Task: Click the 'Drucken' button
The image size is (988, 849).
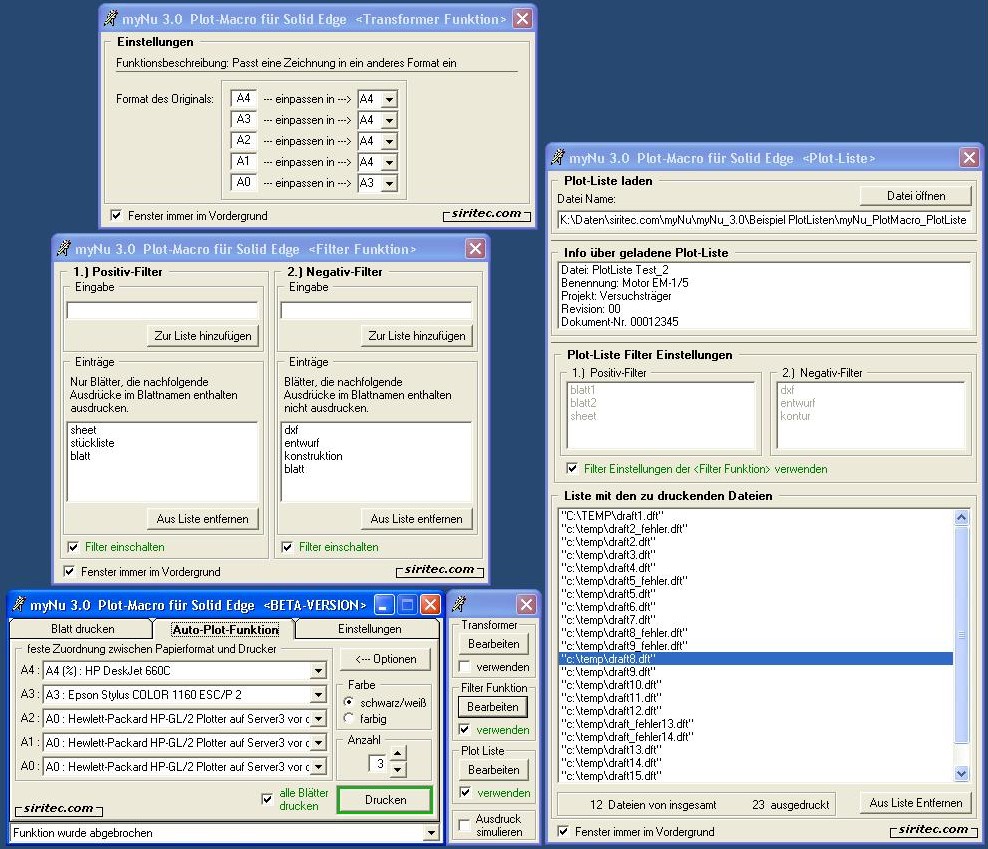Action: (x=385, y=799)
